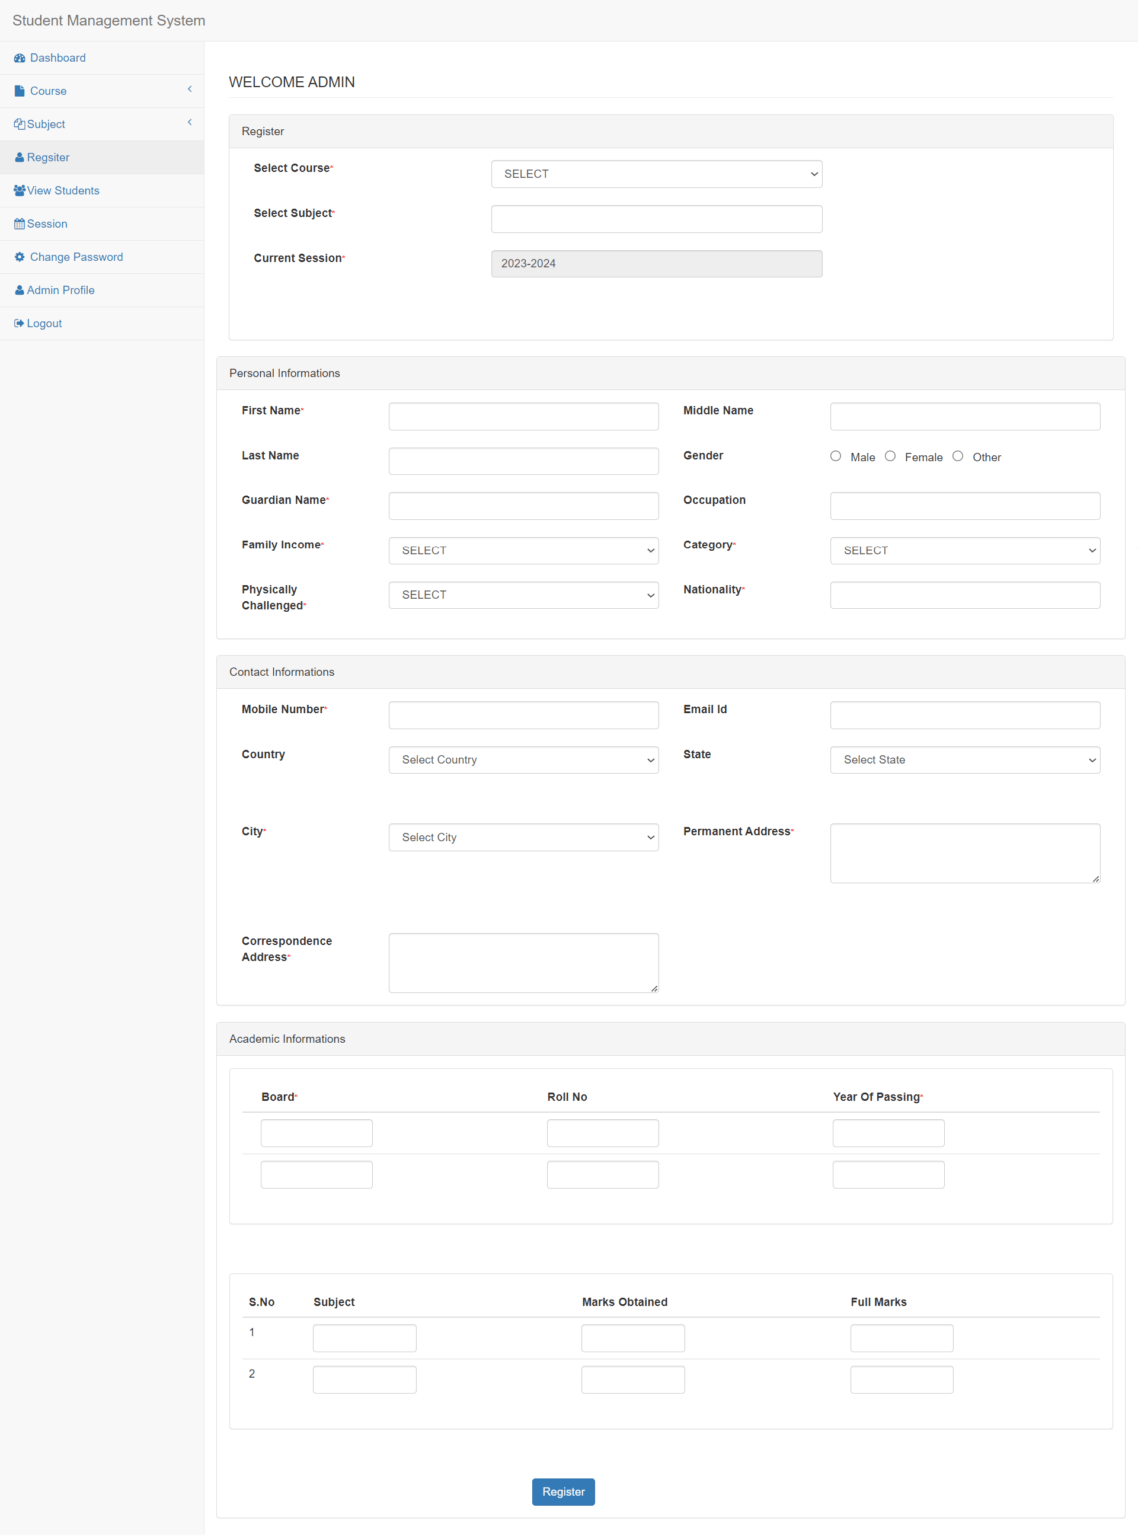Select the Male gender radio button

pyautogui.click(x=835, y=456)
